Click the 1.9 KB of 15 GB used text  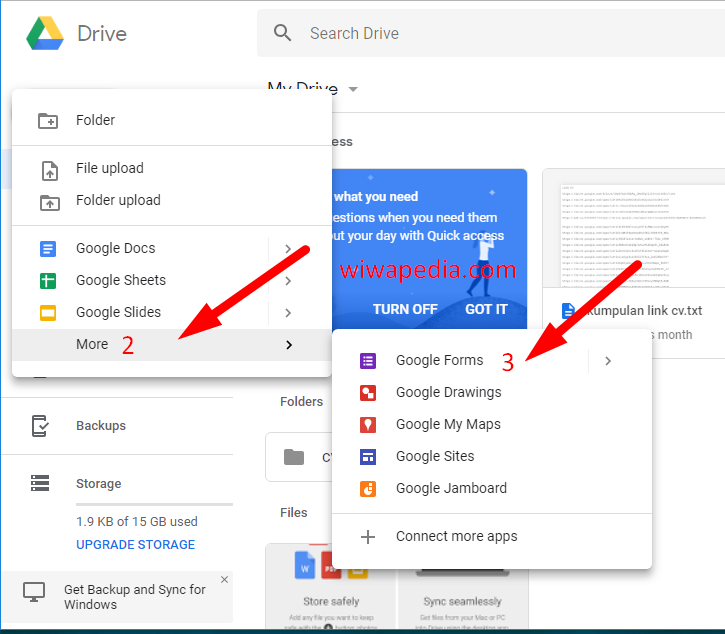coord(137,522)
